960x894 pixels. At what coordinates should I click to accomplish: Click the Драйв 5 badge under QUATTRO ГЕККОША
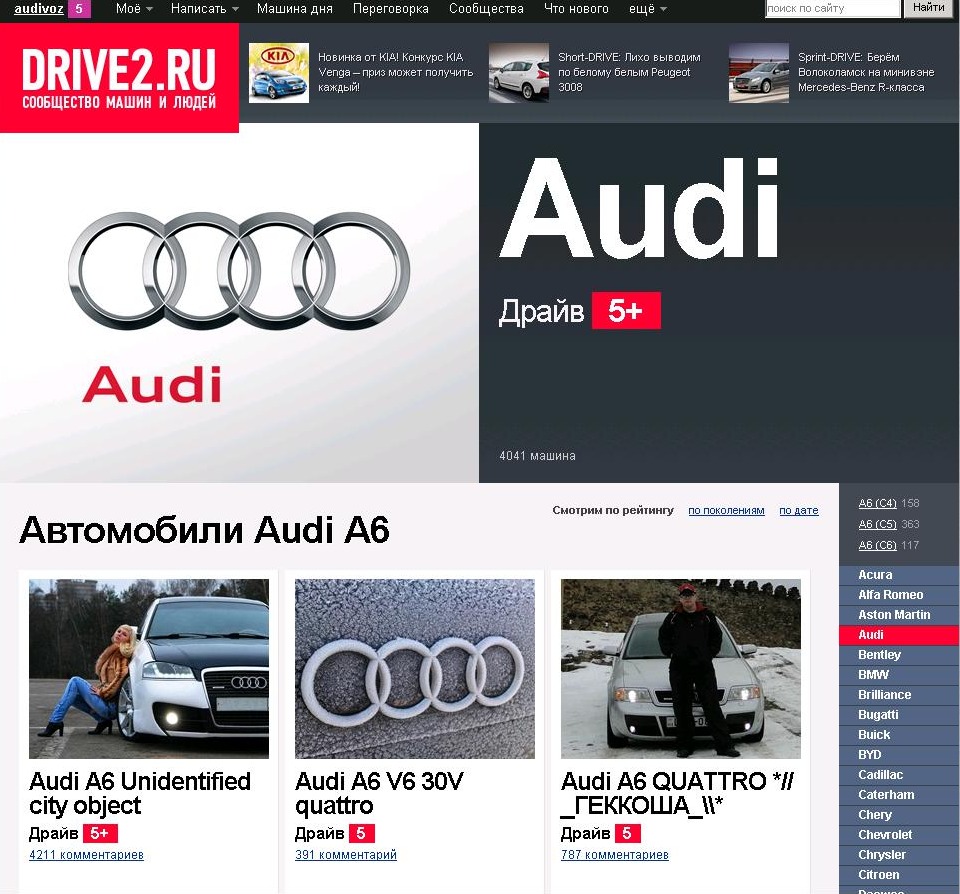click(x=628, y=833)
